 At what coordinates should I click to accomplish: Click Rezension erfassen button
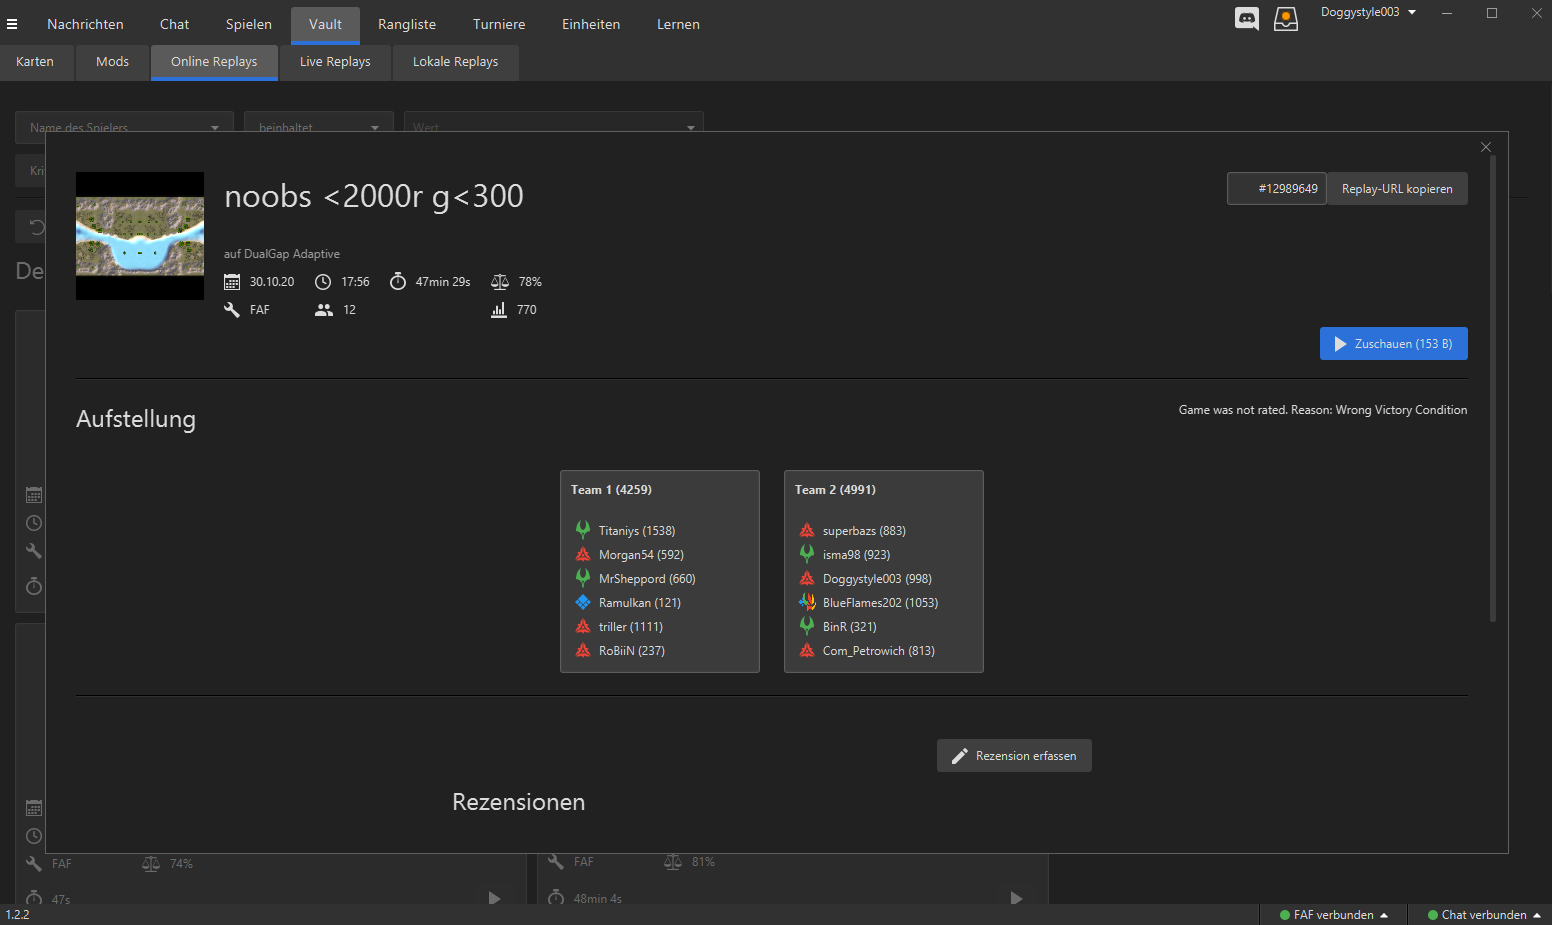tap(1014, 756)
